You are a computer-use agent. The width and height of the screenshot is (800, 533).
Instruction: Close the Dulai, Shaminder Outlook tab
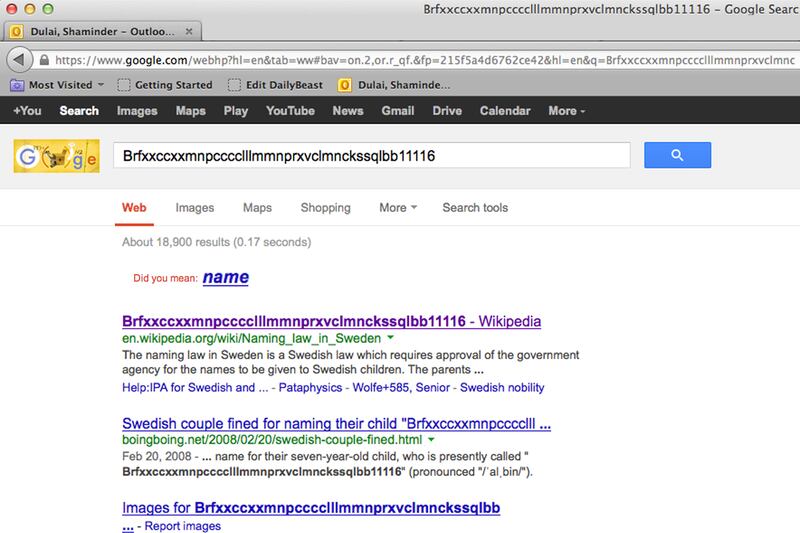pyautogui.click(x=189, y=32)
